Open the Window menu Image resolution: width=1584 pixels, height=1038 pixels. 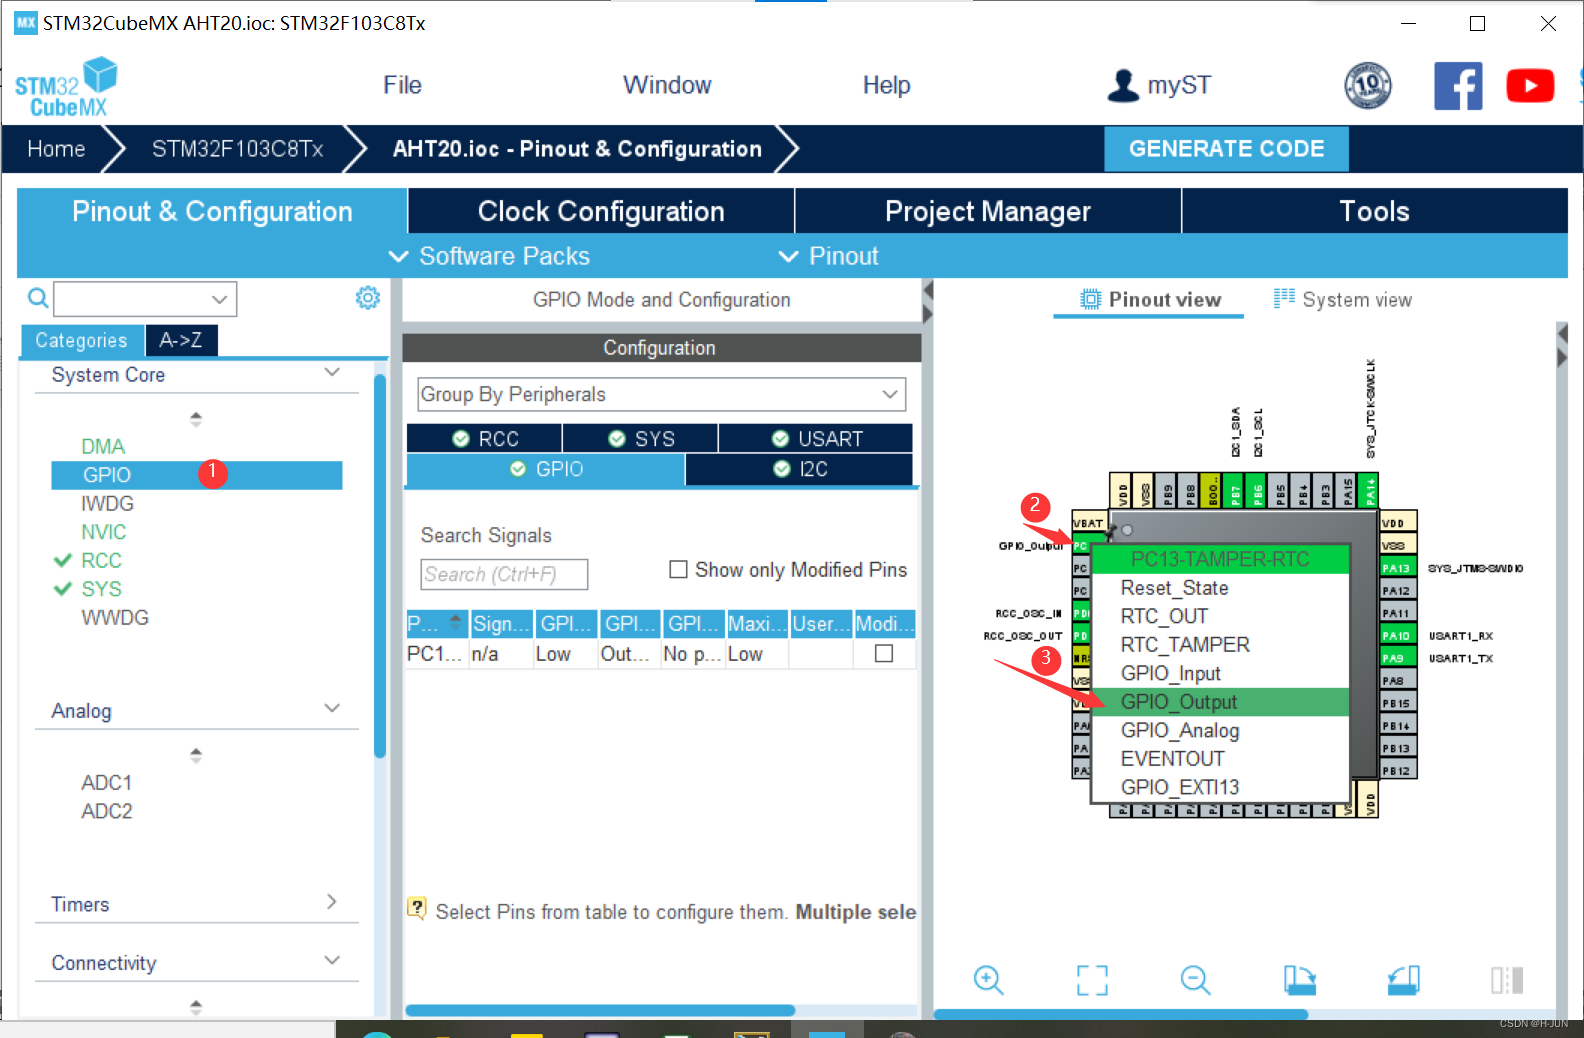point(667,85)
